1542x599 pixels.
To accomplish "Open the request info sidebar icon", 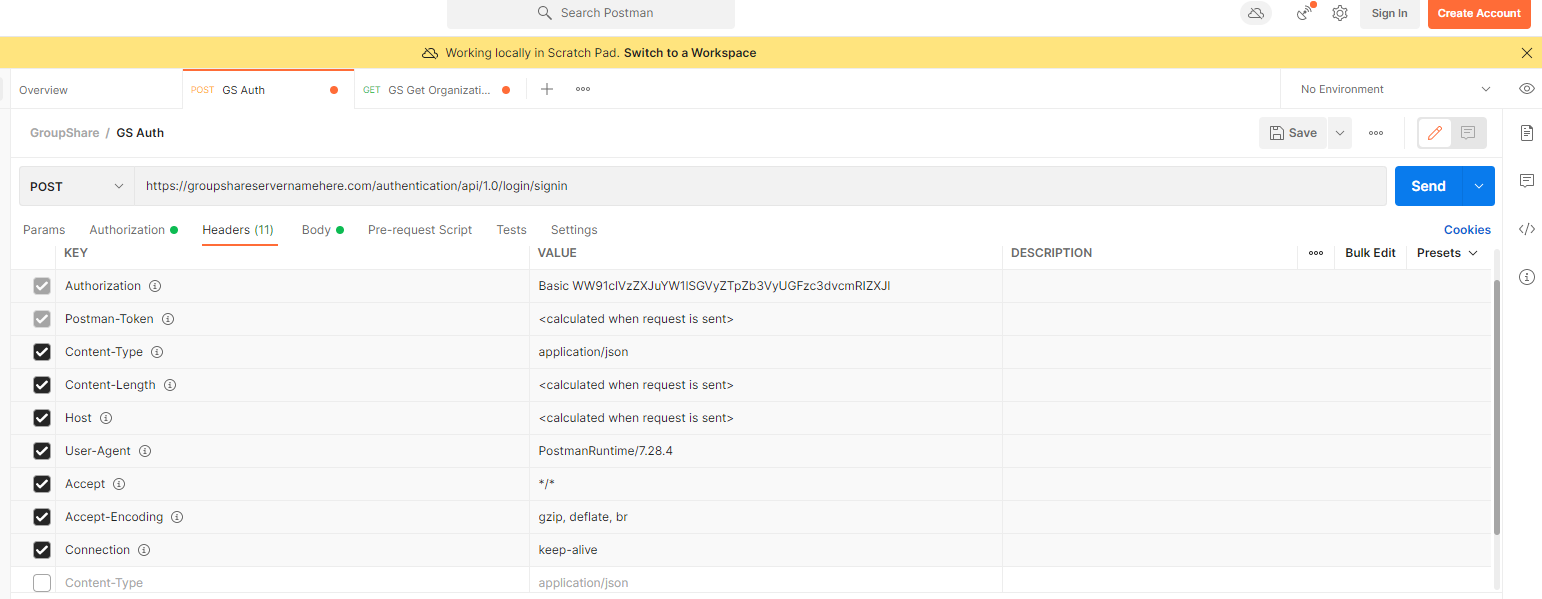I will pos(1527,277).
